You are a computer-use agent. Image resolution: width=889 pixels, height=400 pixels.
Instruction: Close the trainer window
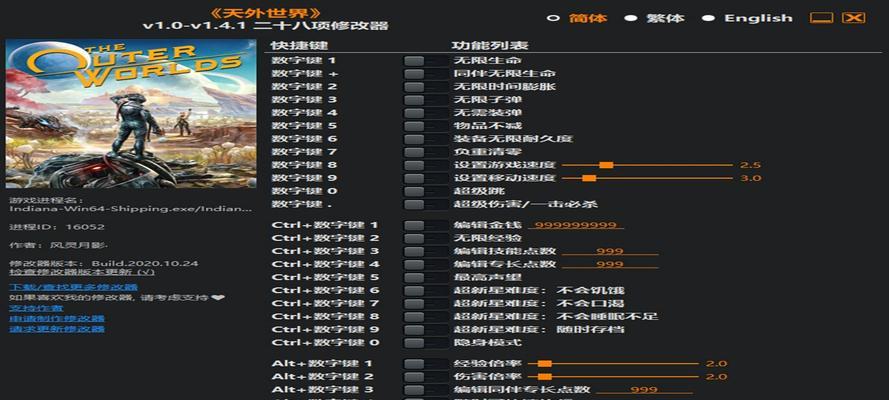(853, 18)
